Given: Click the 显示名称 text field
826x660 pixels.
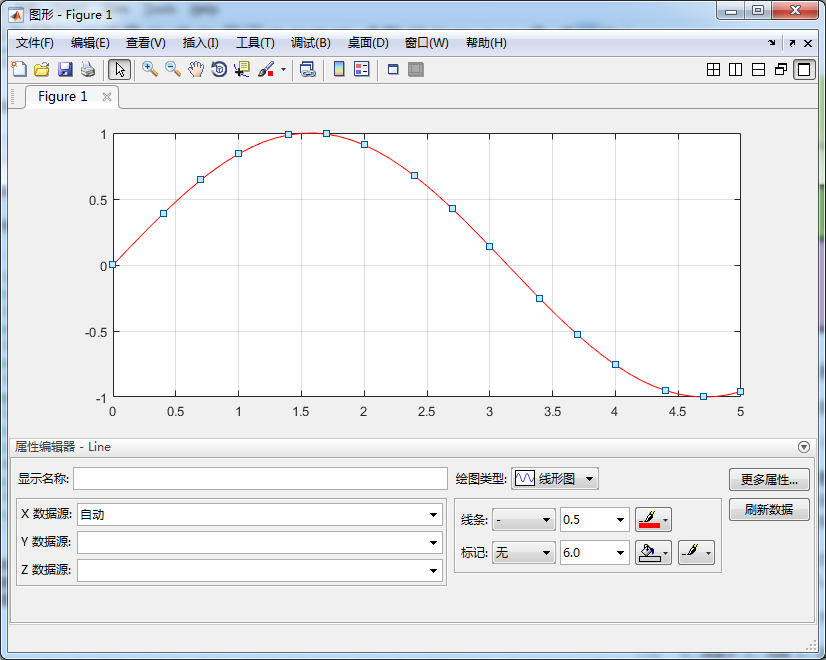Looking at the screenshot, I should [260, 479].
